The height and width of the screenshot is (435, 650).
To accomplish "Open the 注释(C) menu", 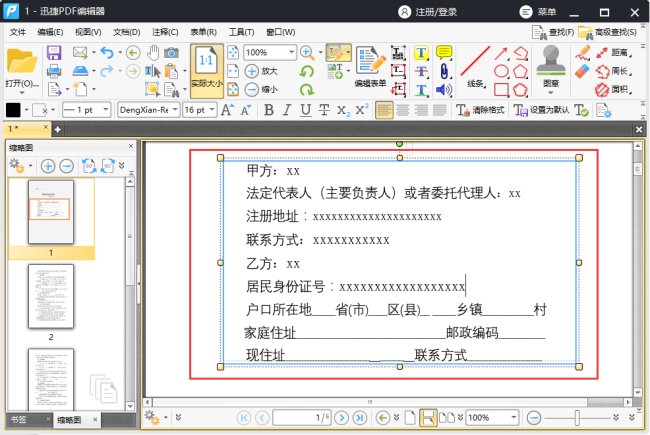I will [165, 32].
